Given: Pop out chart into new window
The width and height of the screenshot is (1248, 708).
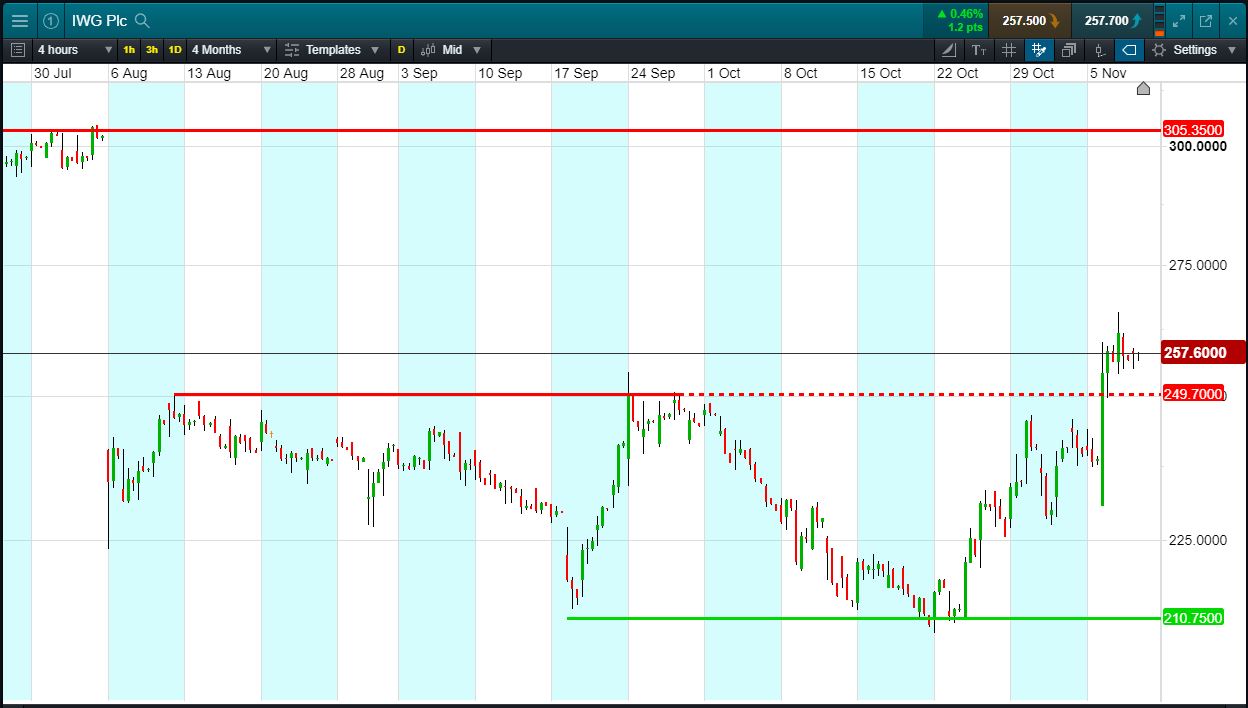Looking at the screenshot, I should (1206, 20).
